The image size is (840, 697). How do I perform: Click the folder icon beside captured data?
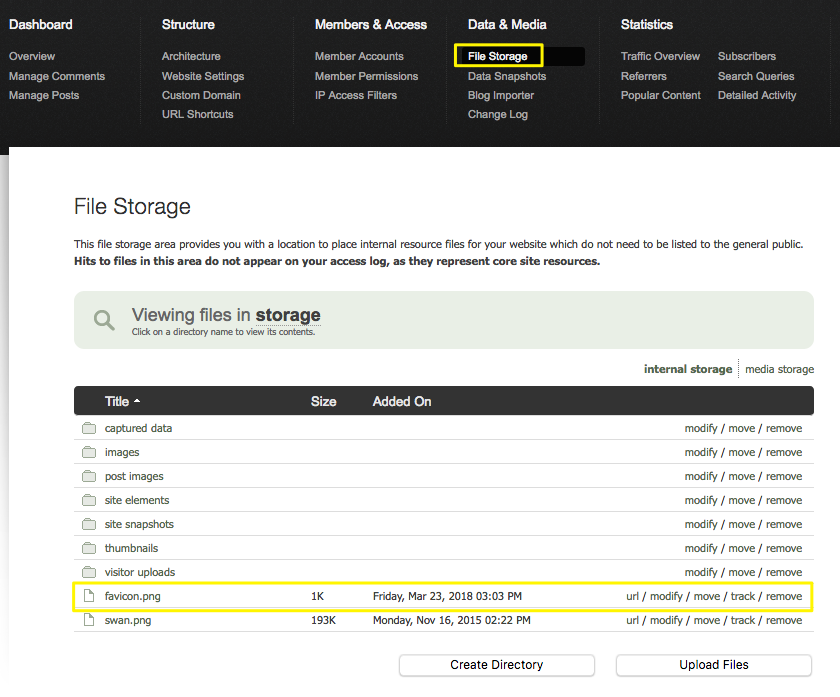click(88, 429)
